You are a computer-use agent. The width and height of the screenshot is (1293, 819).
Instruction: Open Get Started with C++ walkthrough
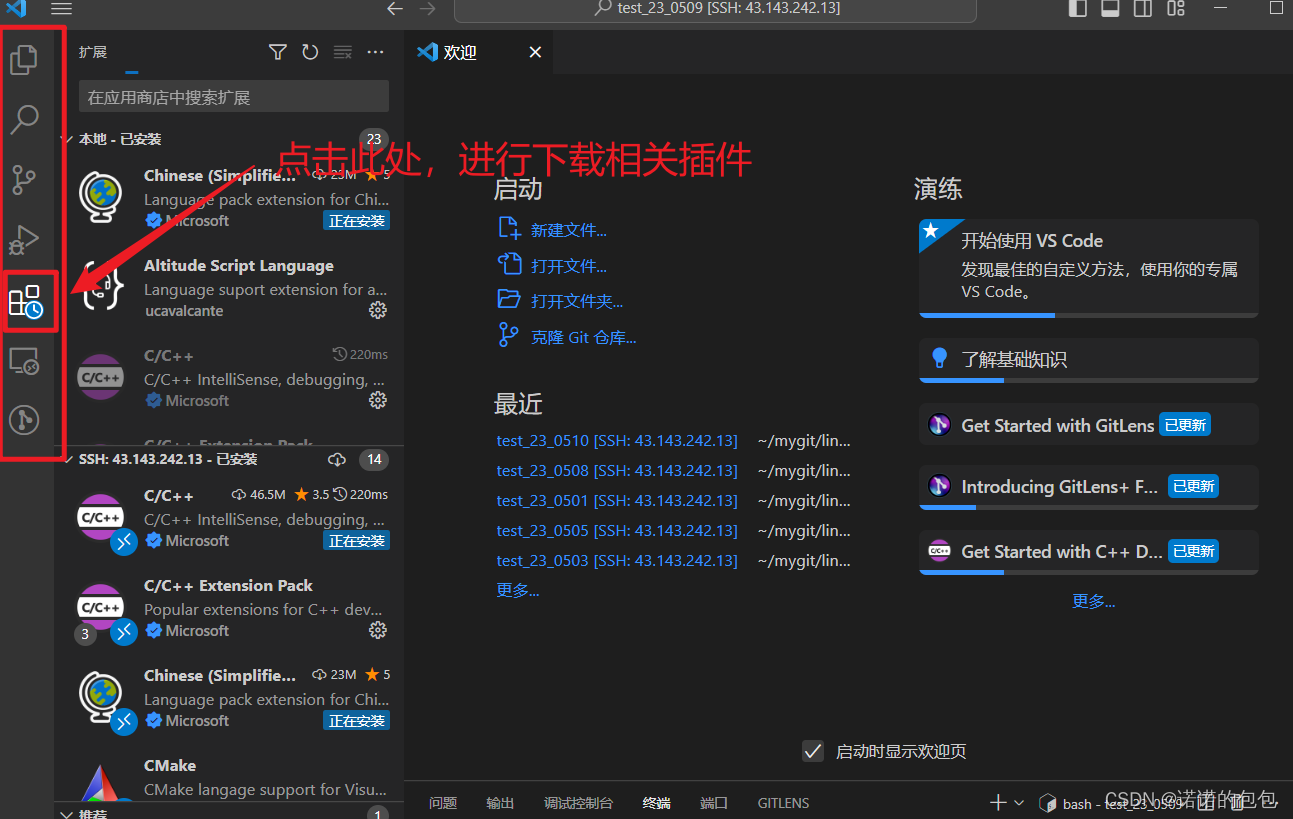tap(1088, 552)
